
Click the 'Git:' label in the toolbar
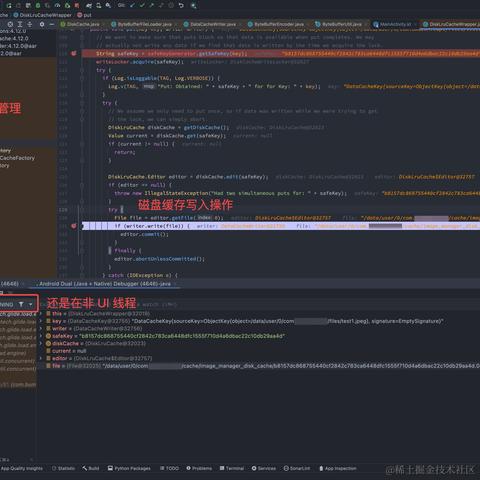coord(121,5)
